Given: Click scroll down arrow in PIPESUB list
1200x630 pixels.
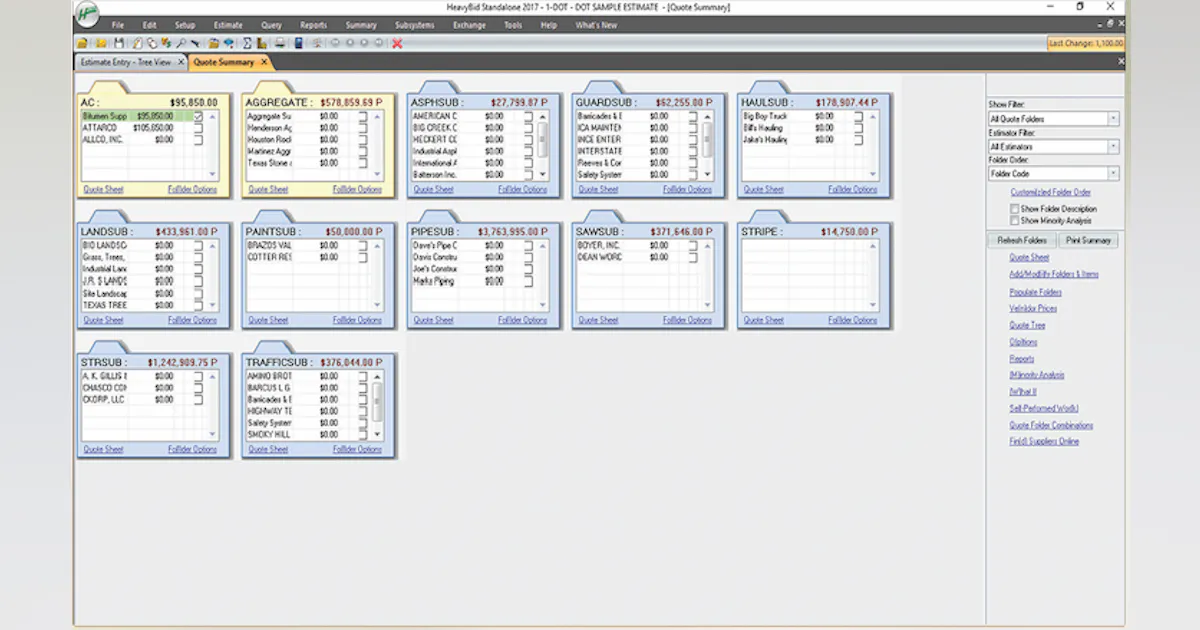Looking at the screenshot, I should pos(543,305).
